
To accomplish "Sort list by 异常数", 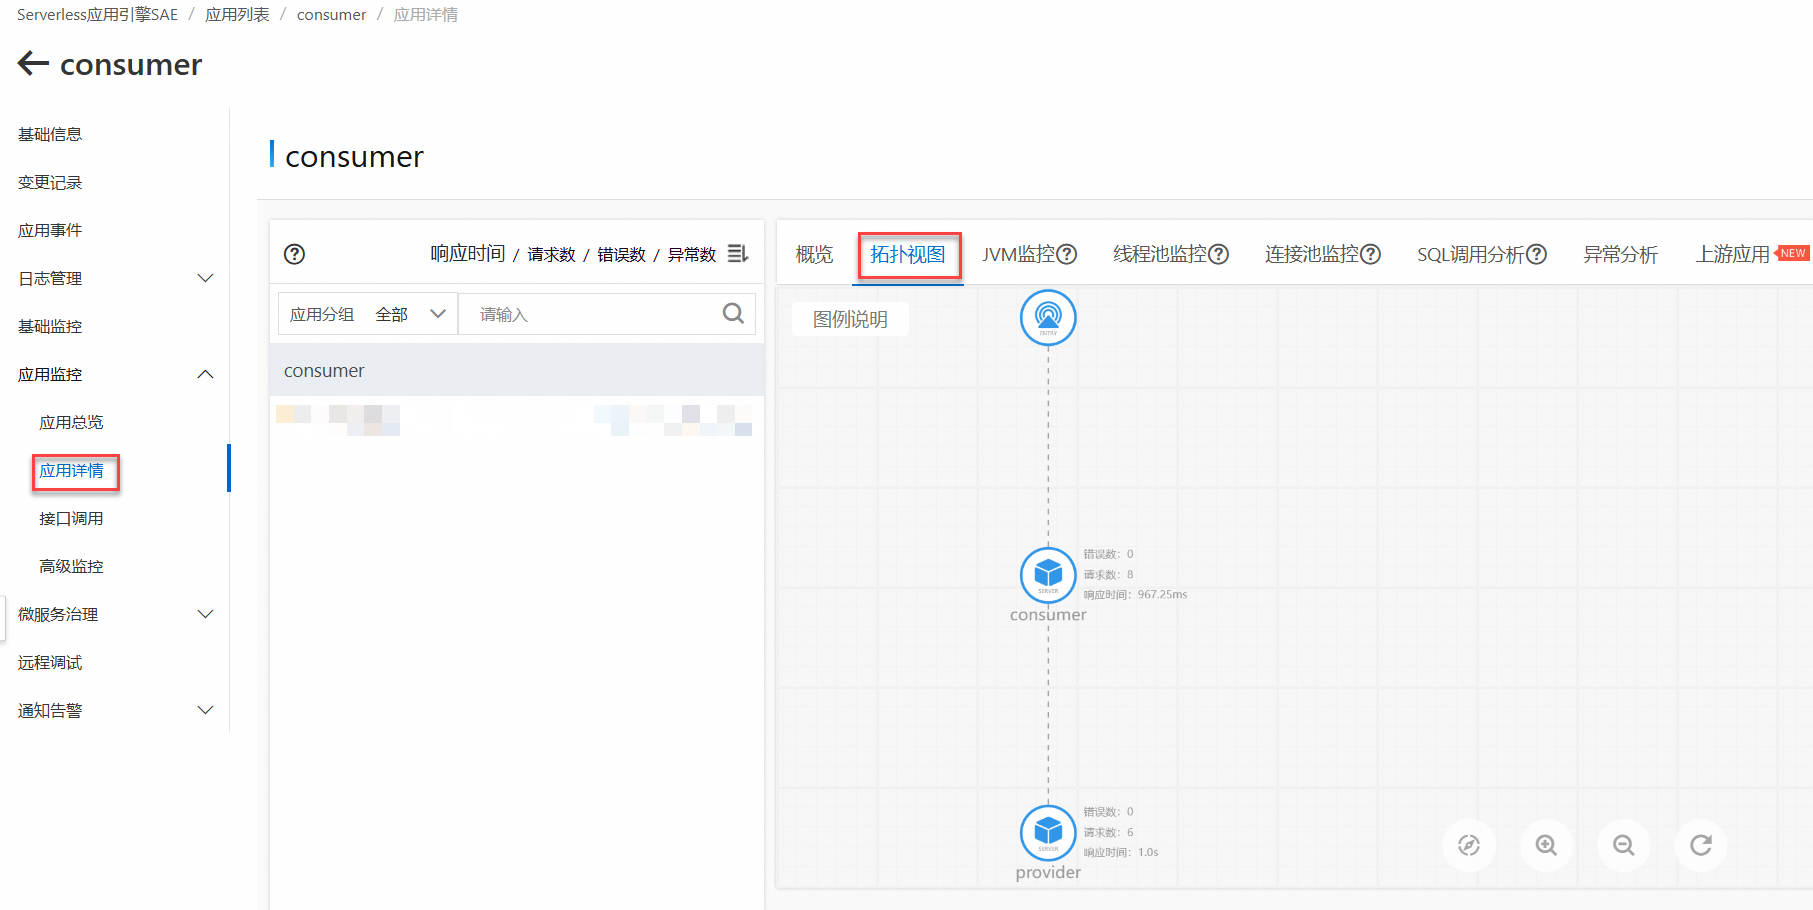I will click(691, 254).
